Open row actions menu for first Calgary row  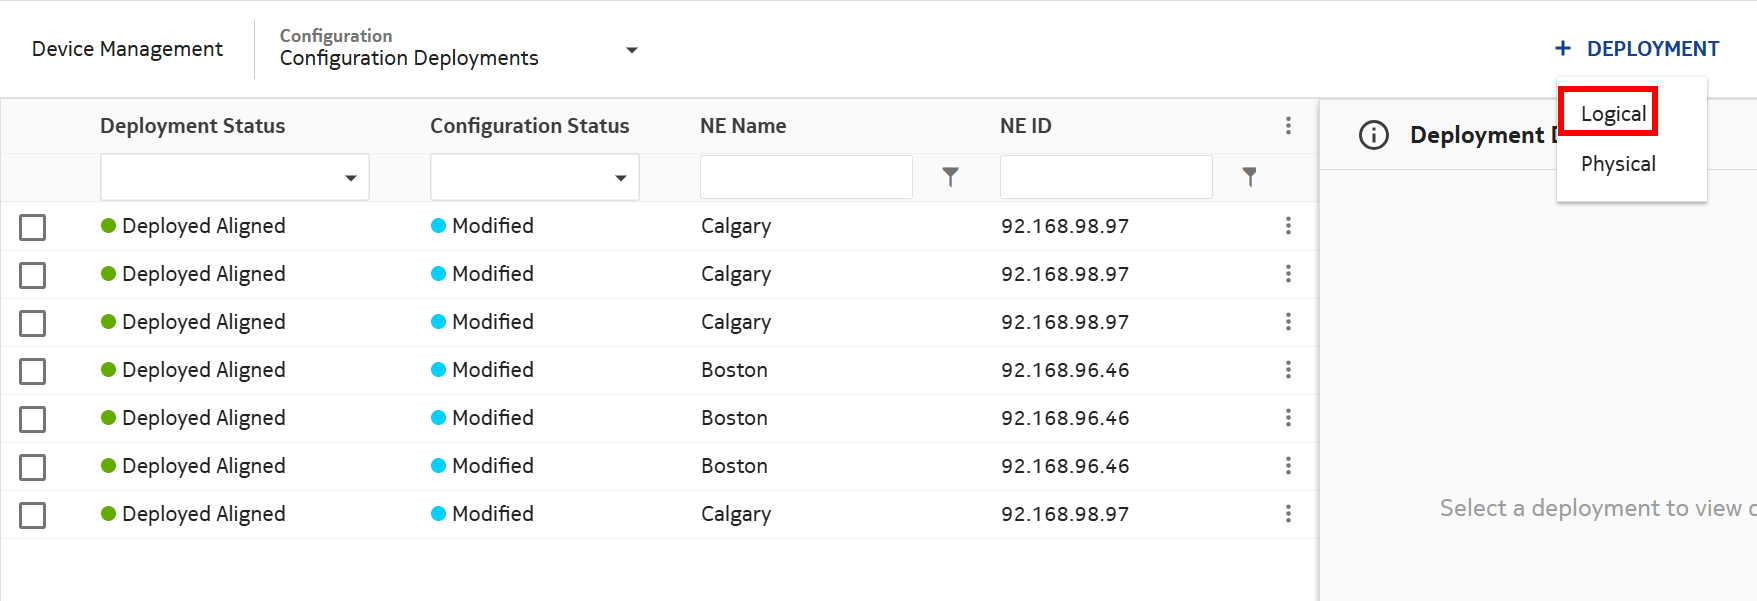point(1288,226)
